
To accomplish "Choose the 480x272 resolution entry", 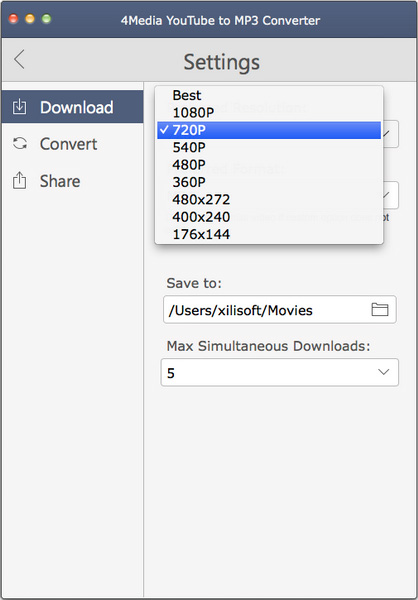I will tap(269, 199).
